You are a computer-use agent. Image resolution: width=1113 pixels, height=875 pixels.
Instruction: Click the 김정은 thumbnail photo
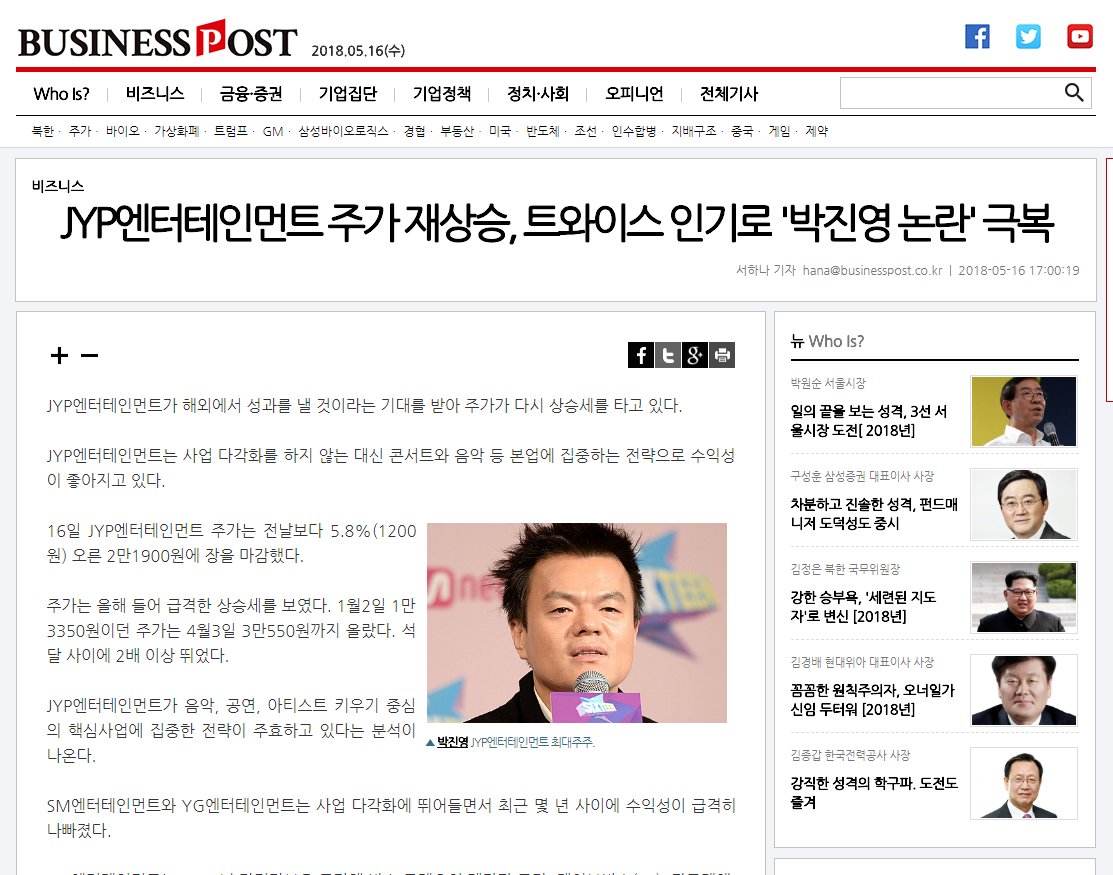1024,597
